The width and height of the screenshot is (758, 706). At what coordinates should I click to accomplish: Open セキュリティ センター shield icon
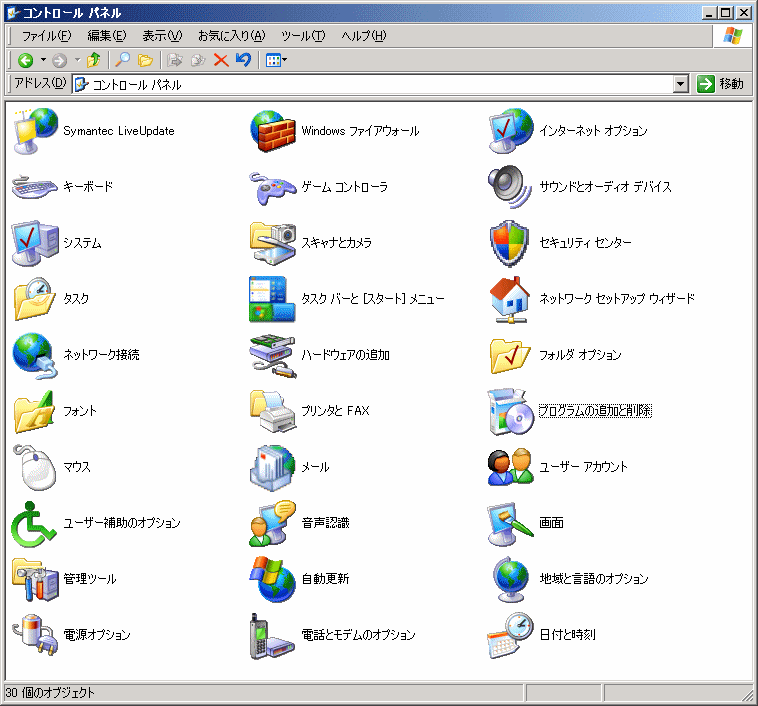click(512, 243)
